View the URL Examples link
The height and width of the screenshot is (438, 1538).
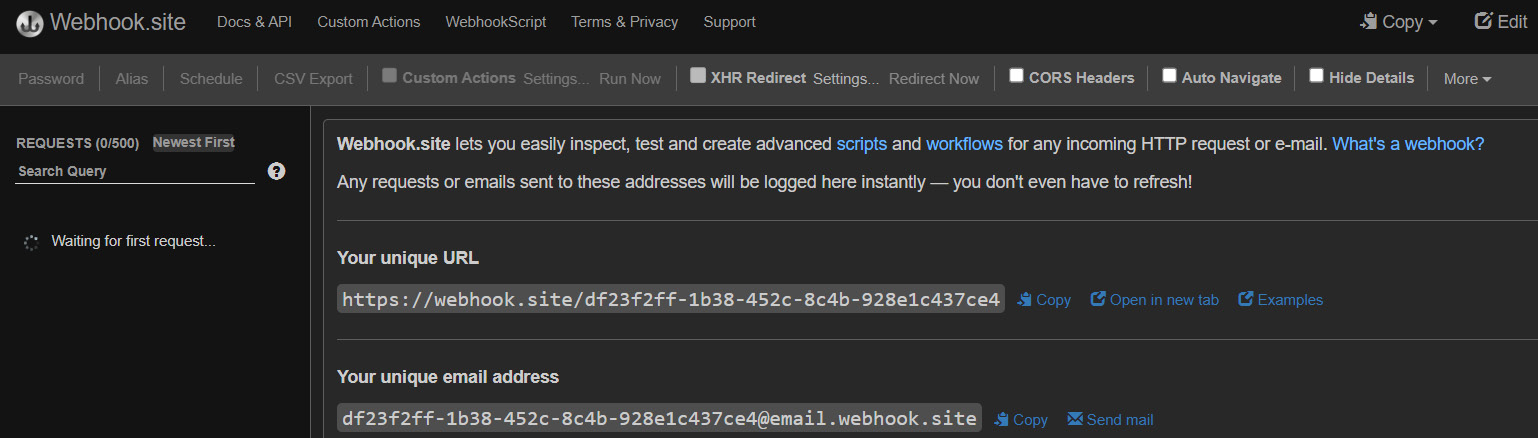pyautogui.click(x=1280, y=300)
